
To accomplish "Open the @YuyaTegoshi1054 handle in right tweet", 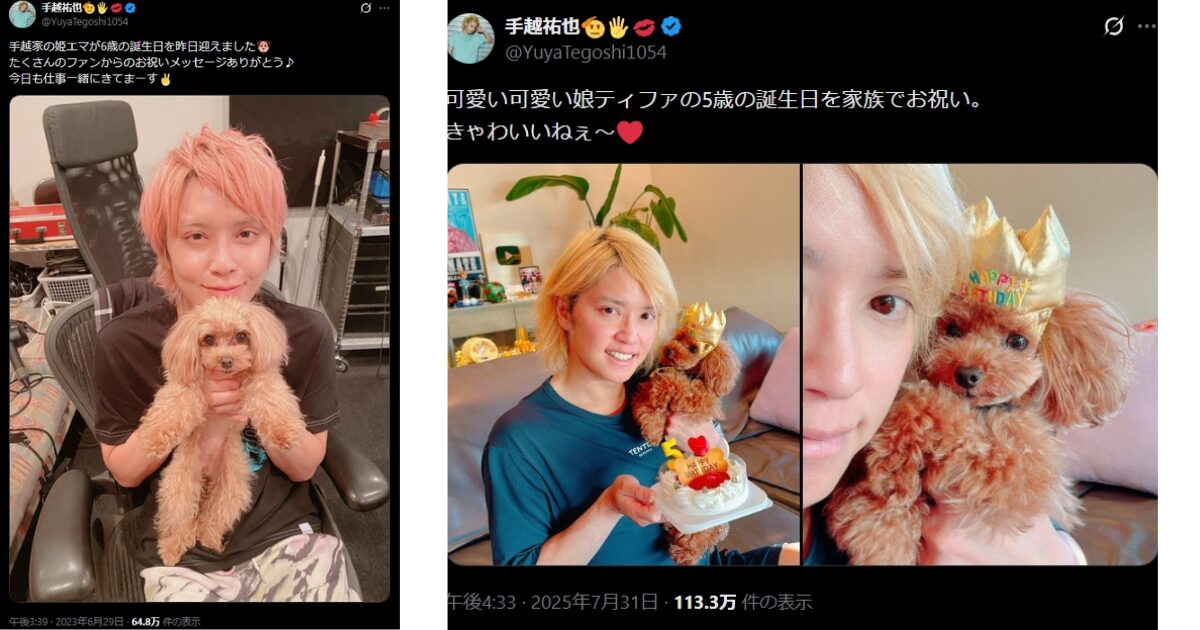I will [x=585, y=52].
